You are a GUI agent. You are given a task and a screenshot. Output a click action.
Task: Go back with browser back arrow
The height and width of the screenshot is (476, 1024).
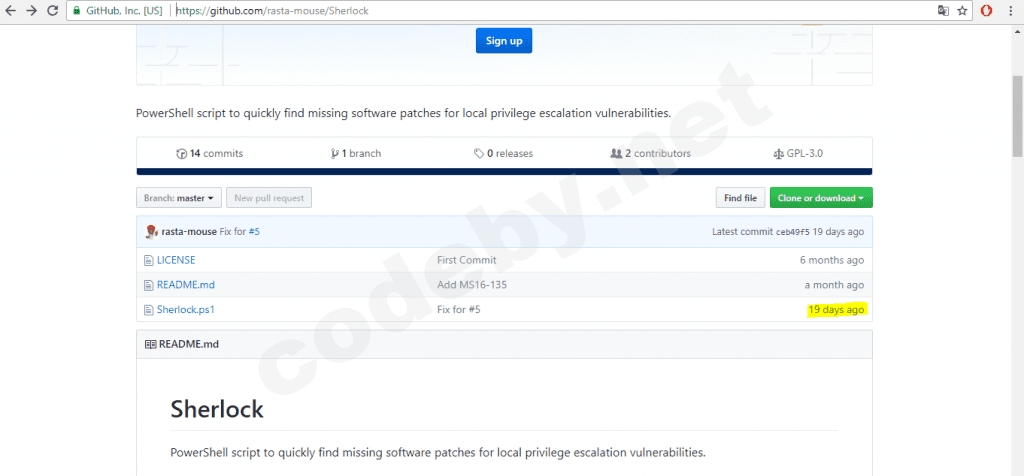click(10, 10)
